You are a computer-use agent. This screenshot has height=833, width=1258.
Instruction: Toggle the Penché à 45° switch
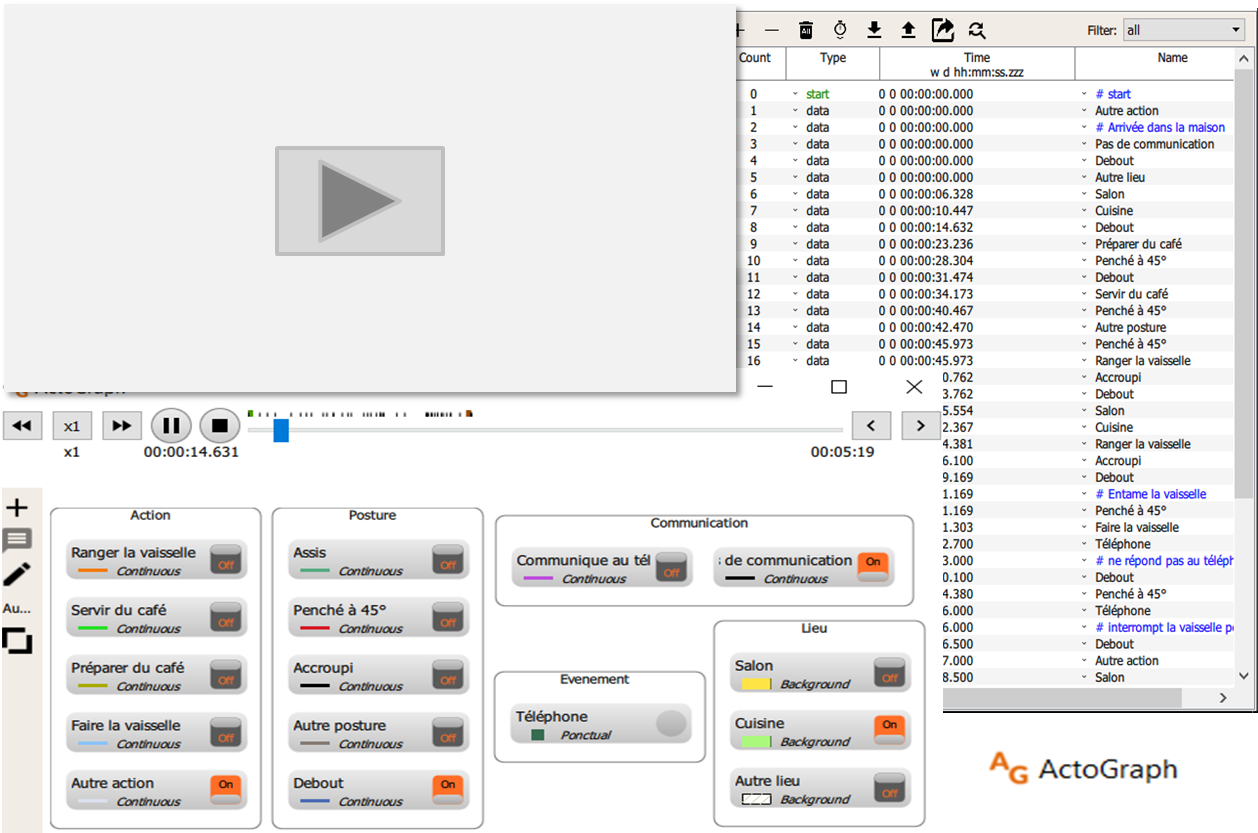pyautogui.click(x=448, y=617)
